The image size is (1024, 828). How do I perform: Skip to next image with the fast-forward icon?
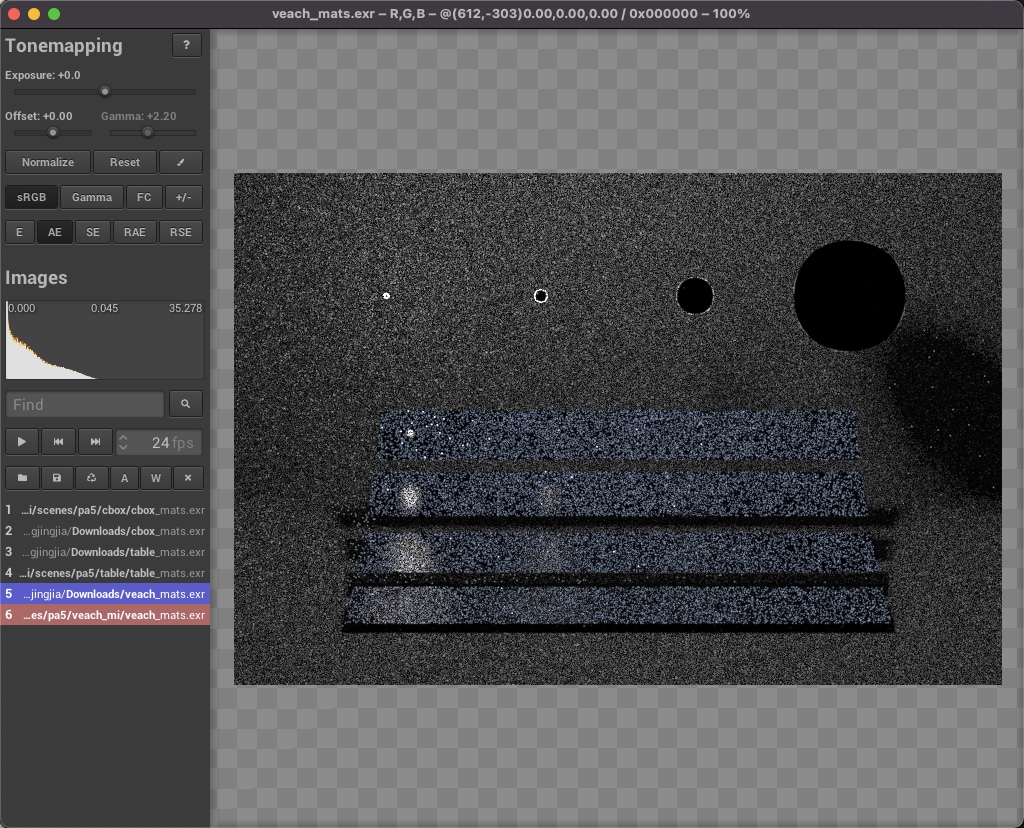tap(95, 442)
